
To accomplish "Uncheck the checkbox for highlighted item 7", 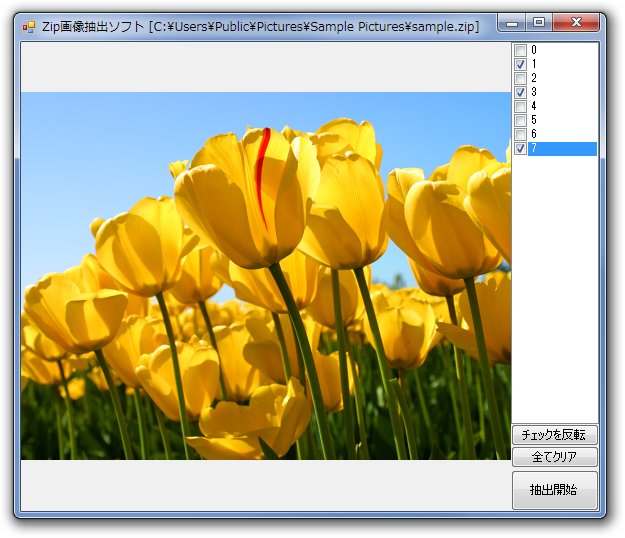I will click(x=520, y=149).
